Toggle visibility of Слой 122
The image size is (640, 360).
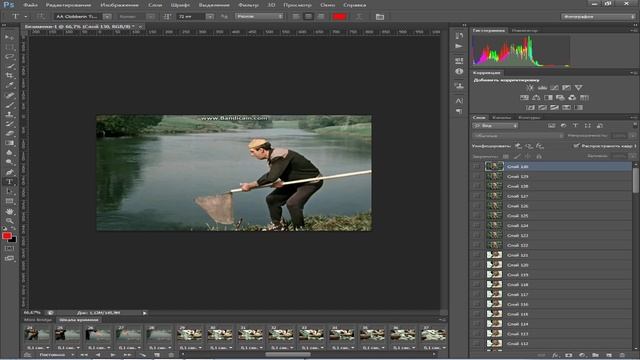coord(477,245)
